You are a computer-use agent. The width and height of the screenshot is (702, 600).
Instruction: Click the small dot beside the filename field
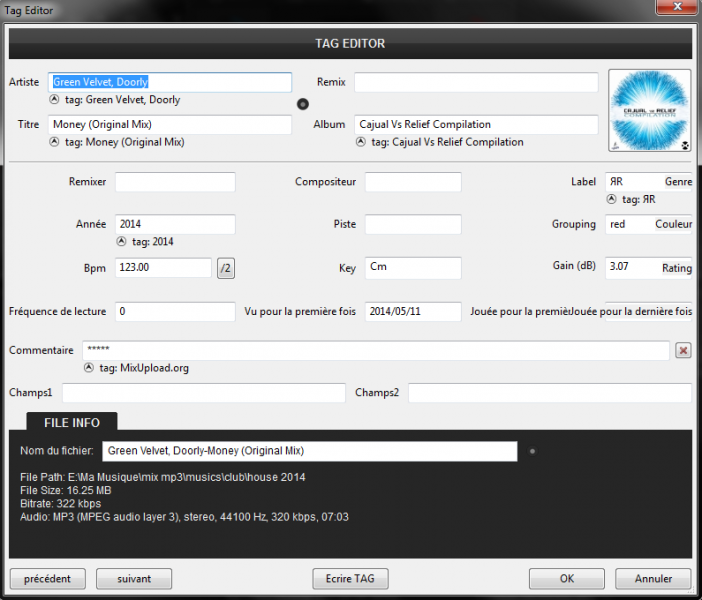point(532,452)
